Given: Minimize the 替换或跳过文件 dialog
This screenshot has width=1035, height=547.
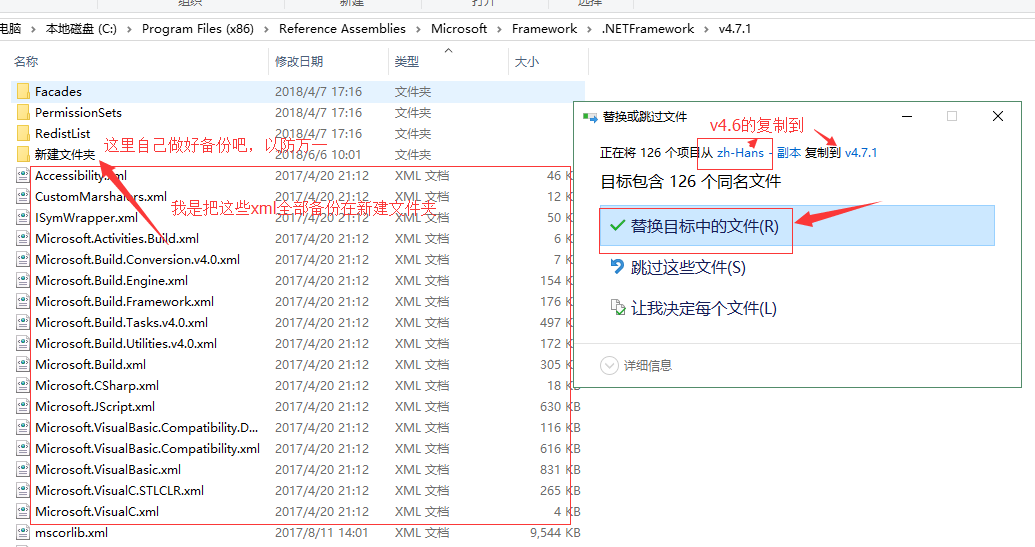Looking at the screenshot, I should (907, 116).
